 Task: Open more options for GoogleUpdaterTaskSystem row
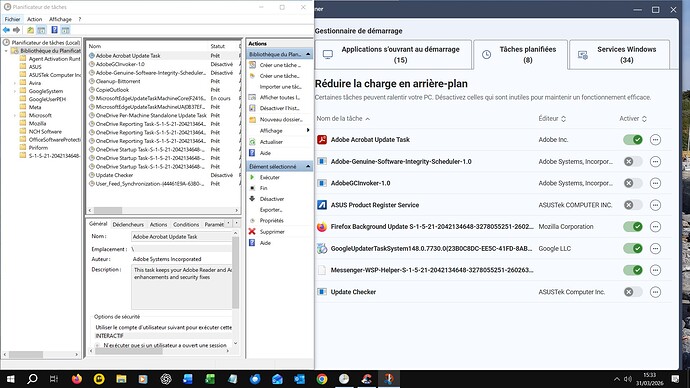click(655, 249)
